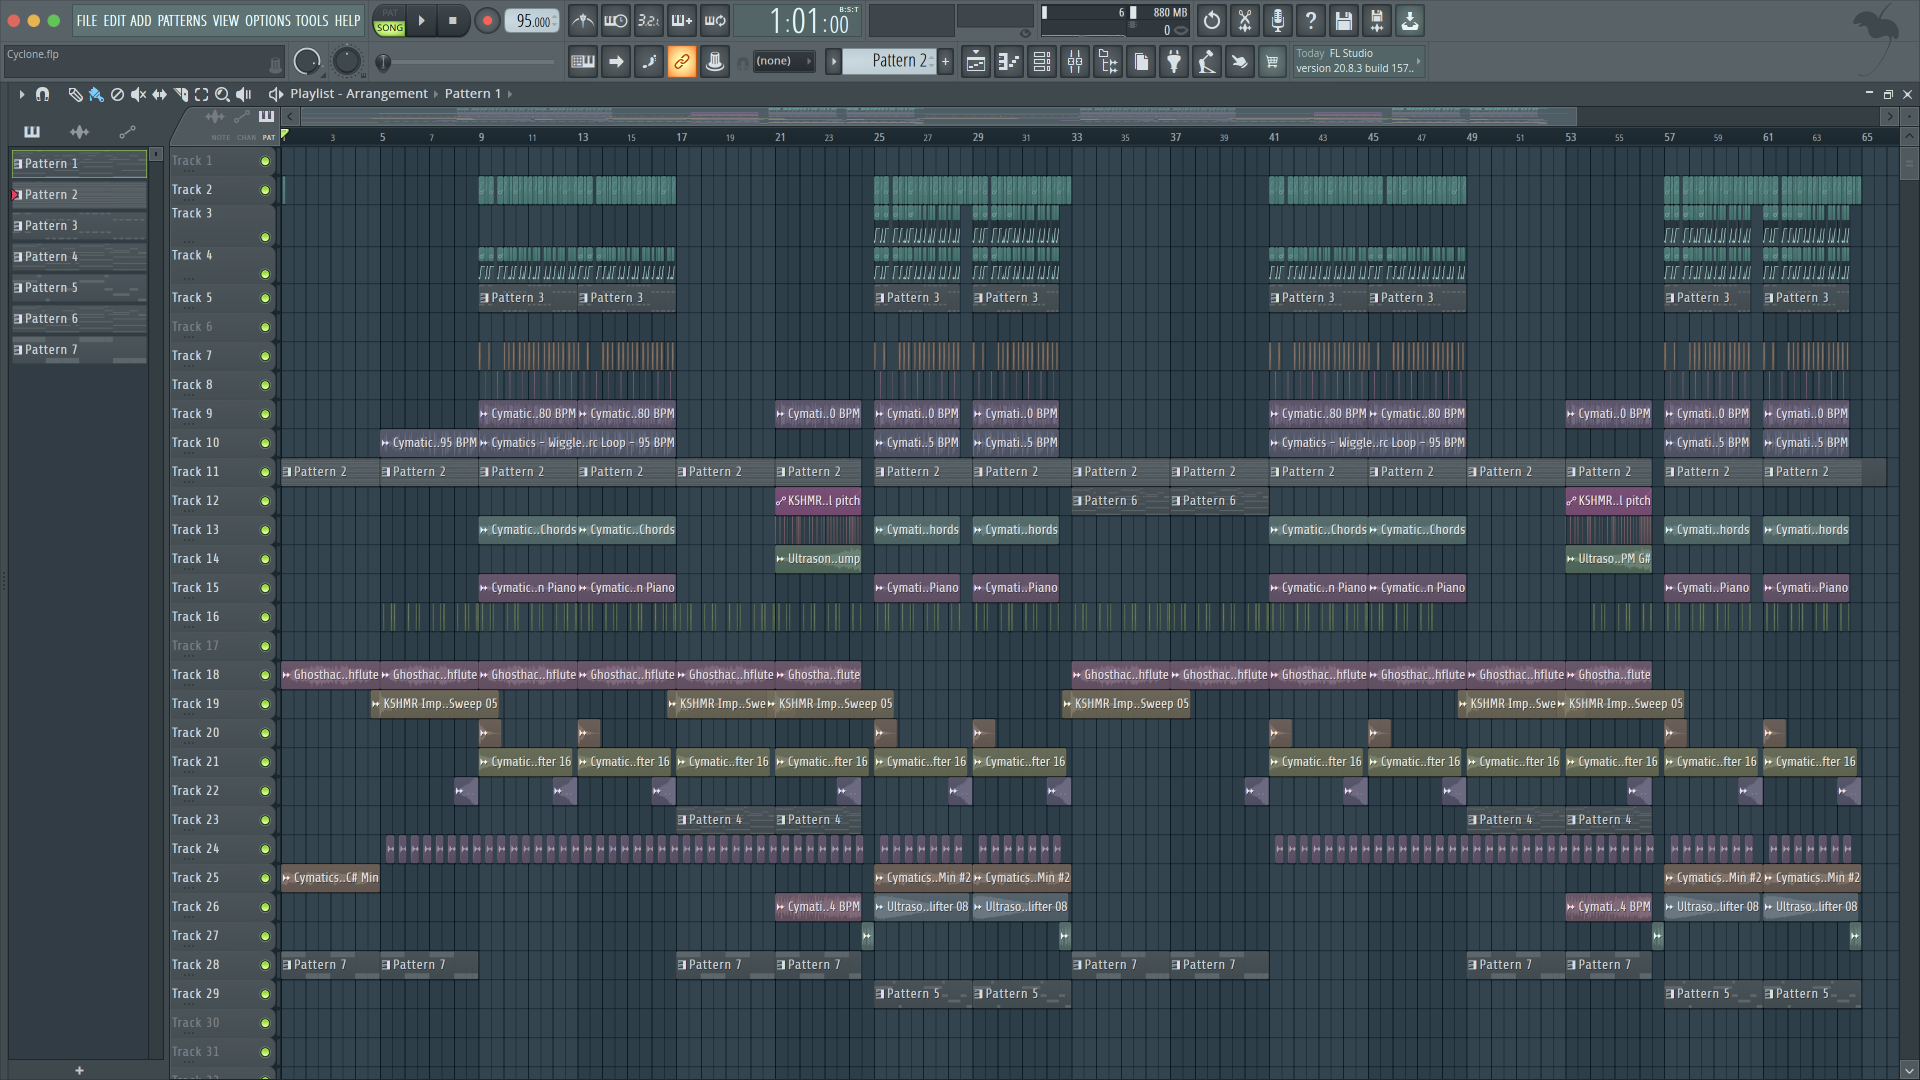Open the Channel rack icon
The width and height of the screenshot is (1920, 1080).
tap(1042, 62)
